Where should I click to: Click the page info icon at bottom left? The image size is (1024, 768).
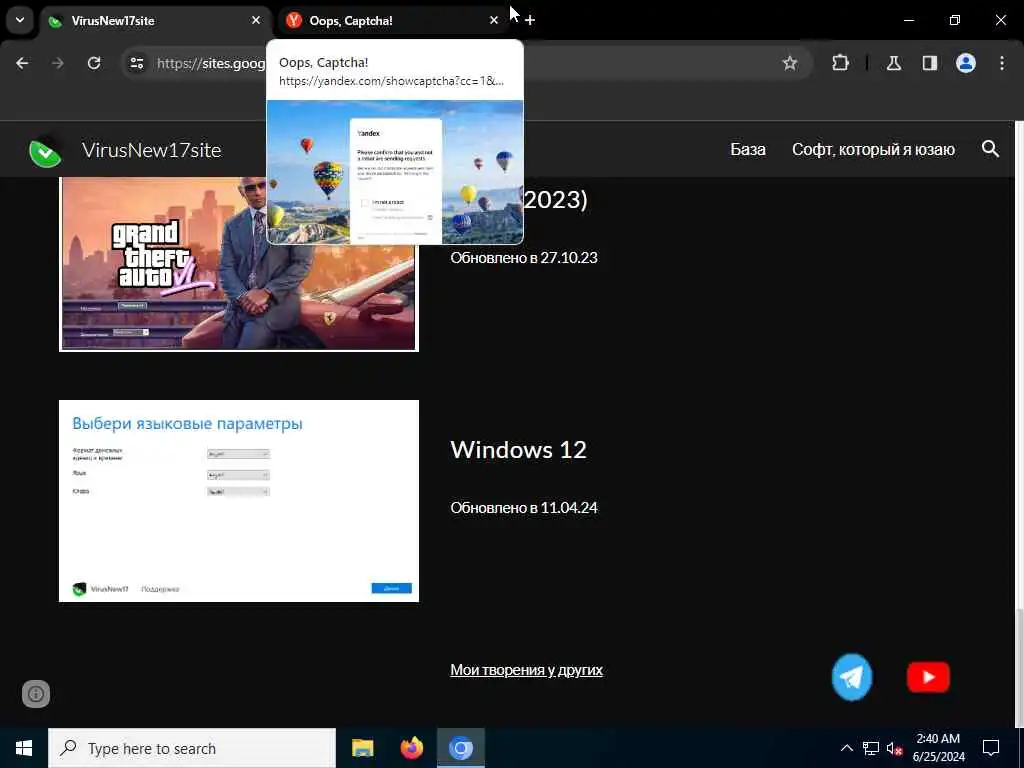pyautogui.click(x=36, y=694)
